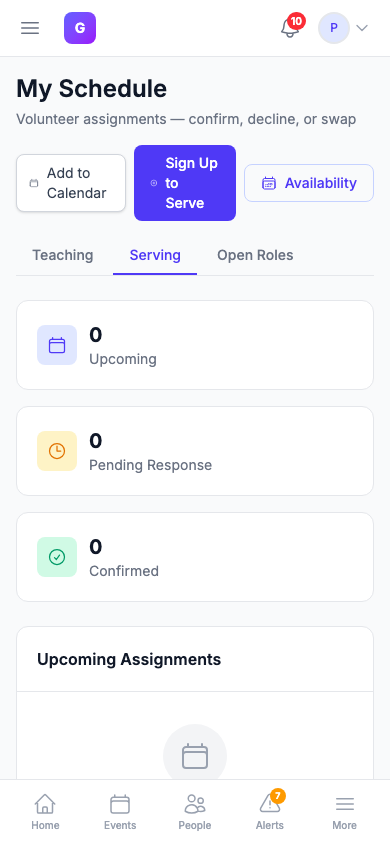Open the hamburger navigation menu
Image resolution: width=390 pixels, height=844 pixels.
[x=30, y=28]
